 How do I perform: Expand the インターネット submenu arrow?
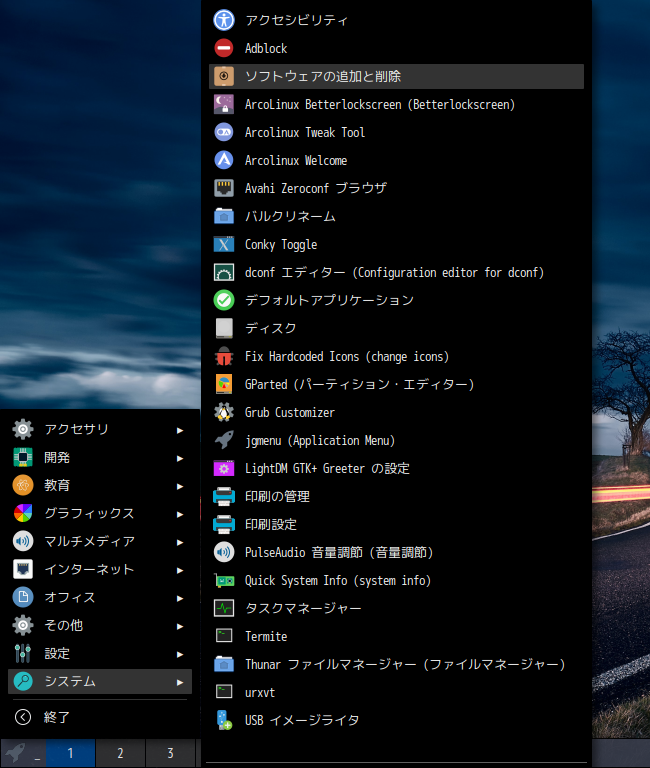[180, 570]
